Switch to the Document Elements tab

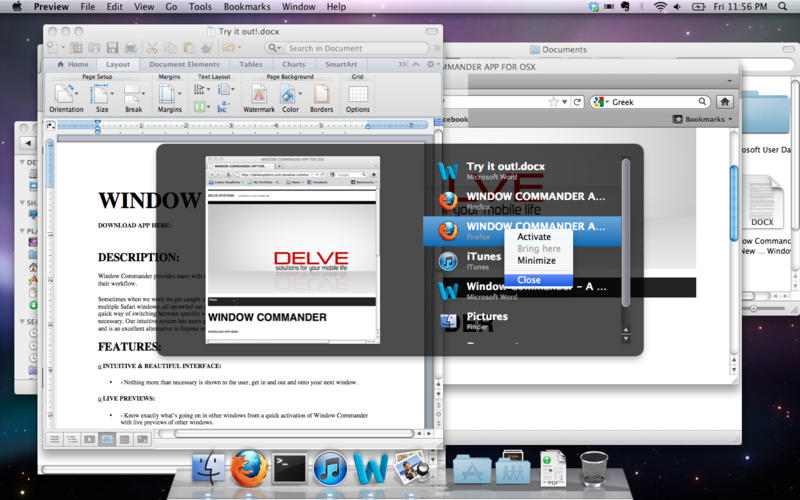click(184, 64)
